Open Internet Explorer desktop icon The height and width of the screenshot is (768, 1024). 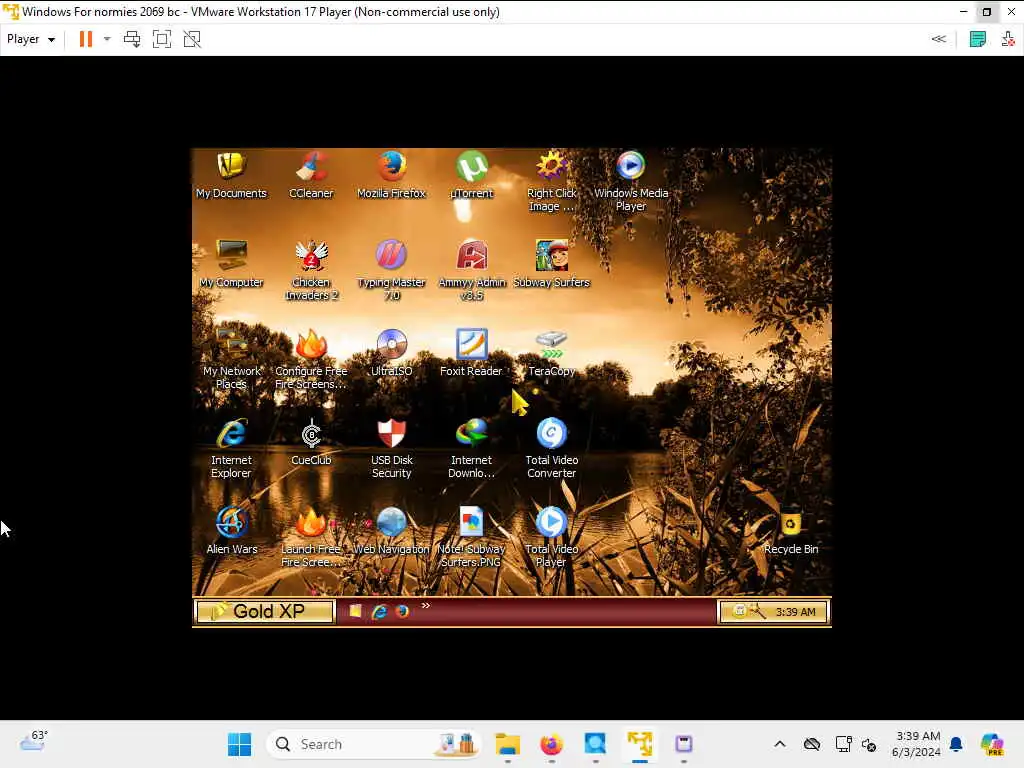(x=231, y=448)
